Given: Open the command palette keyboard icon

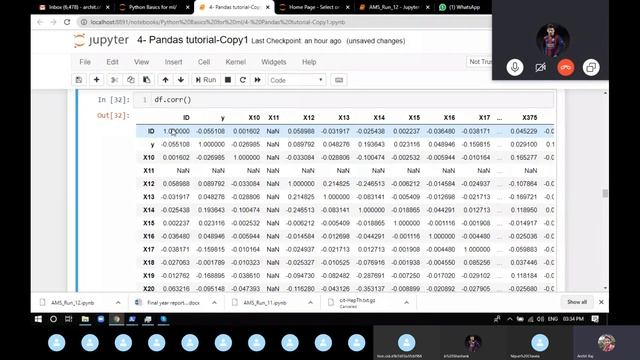Looking at the screenshot, I should point(339,80).
